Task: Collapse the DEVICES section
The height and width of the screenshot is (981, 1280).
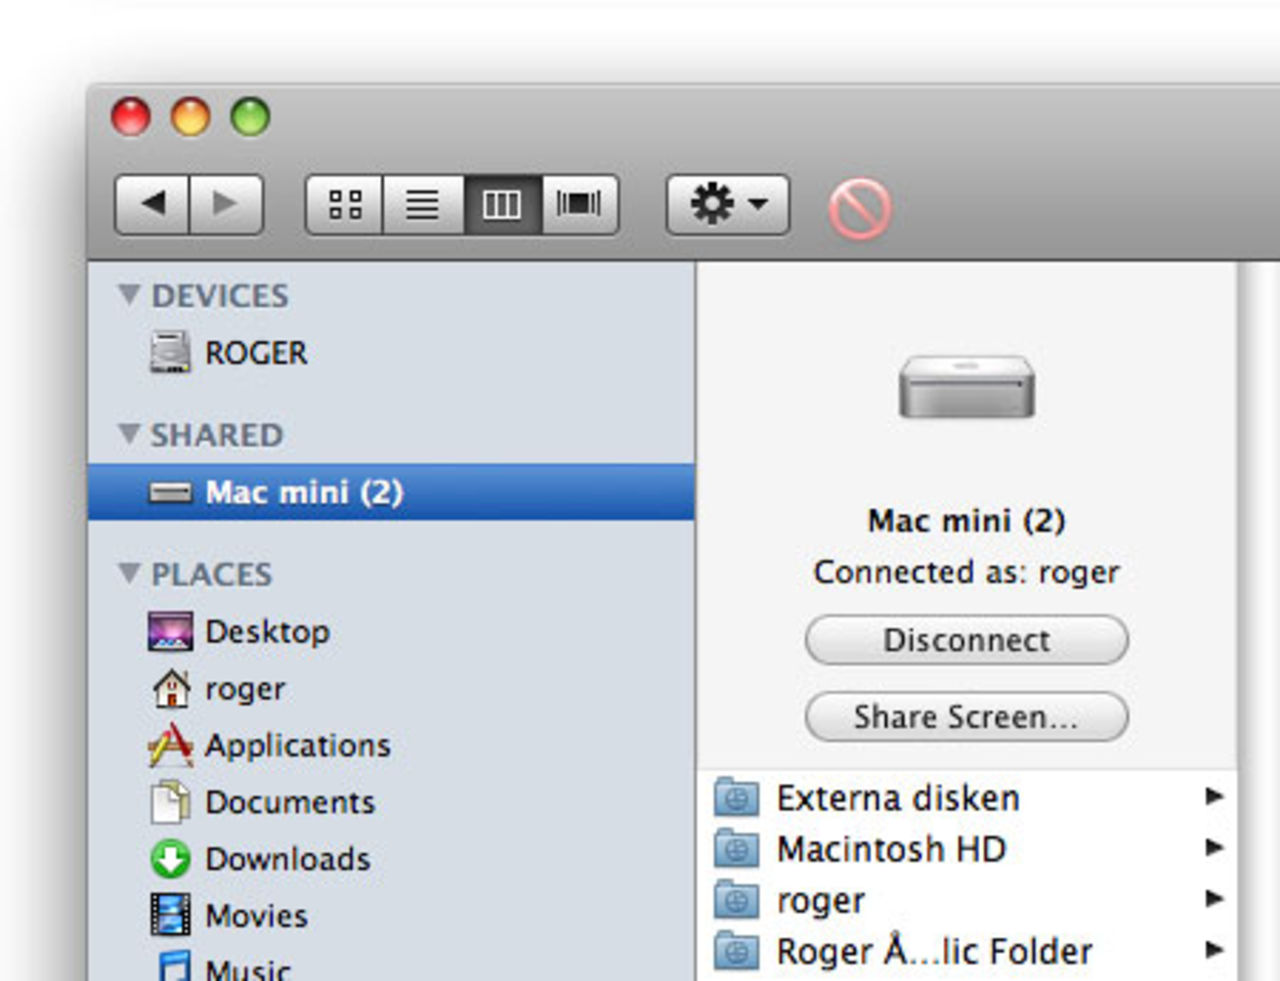Action: (x=129, y=295)
